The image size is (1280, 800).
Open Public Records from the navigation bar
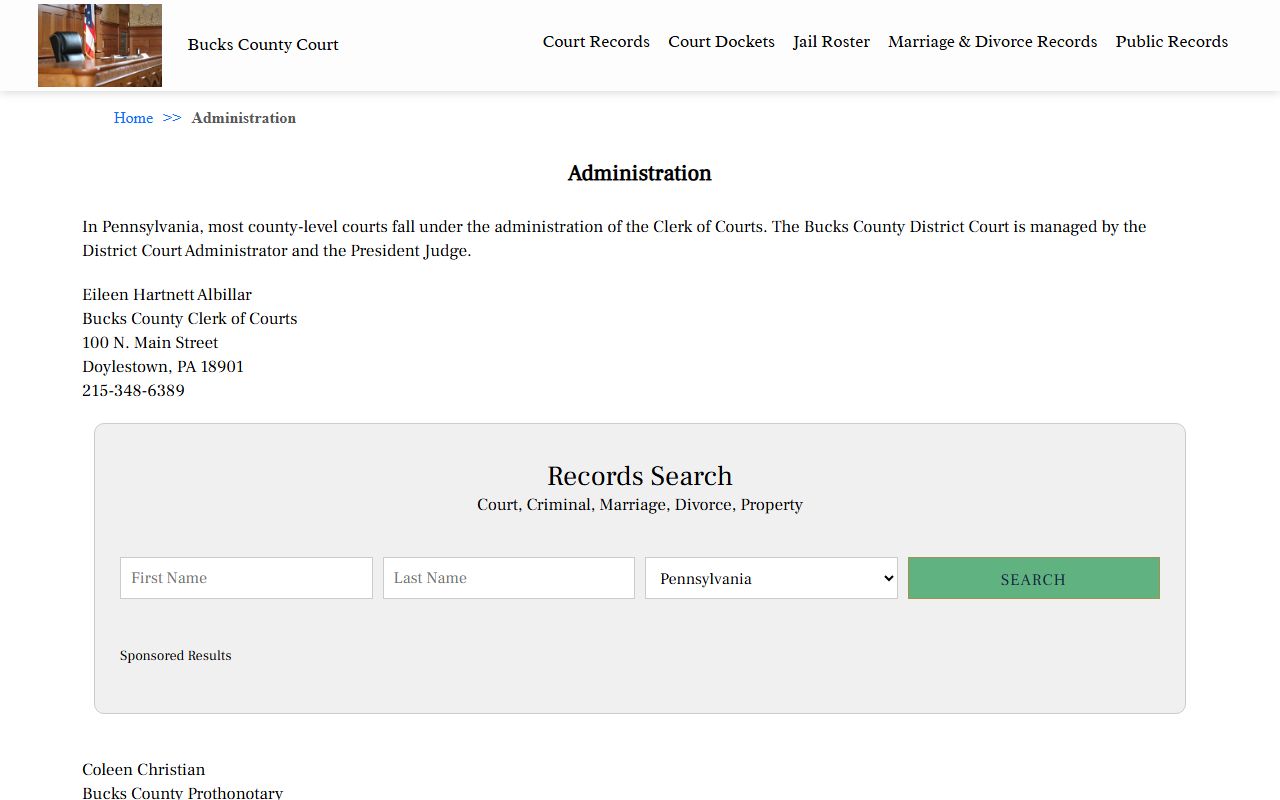point(1172,42)
